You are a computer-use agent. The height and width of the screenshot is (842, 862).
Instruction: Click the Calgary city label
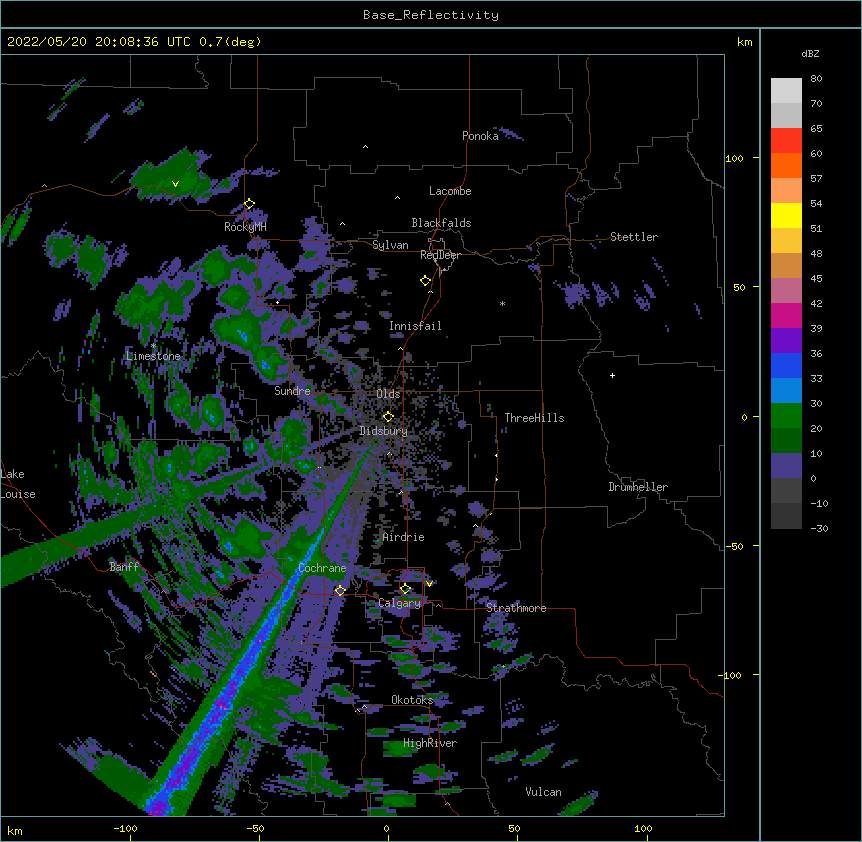pyautogui.click(x=399, y=603)
